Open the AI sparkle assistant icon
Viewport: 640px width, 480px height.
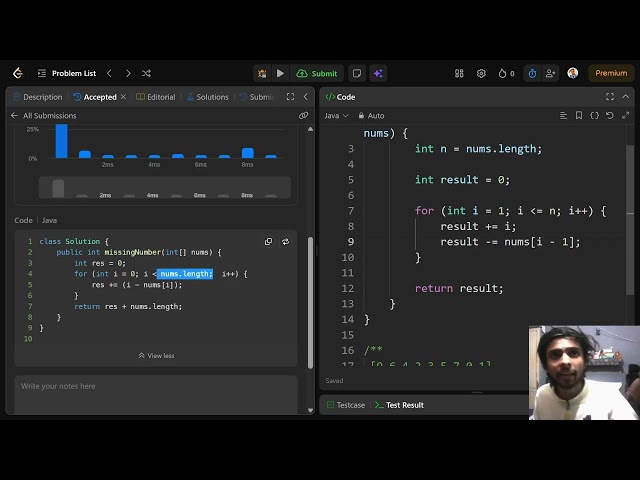[378, 73]
